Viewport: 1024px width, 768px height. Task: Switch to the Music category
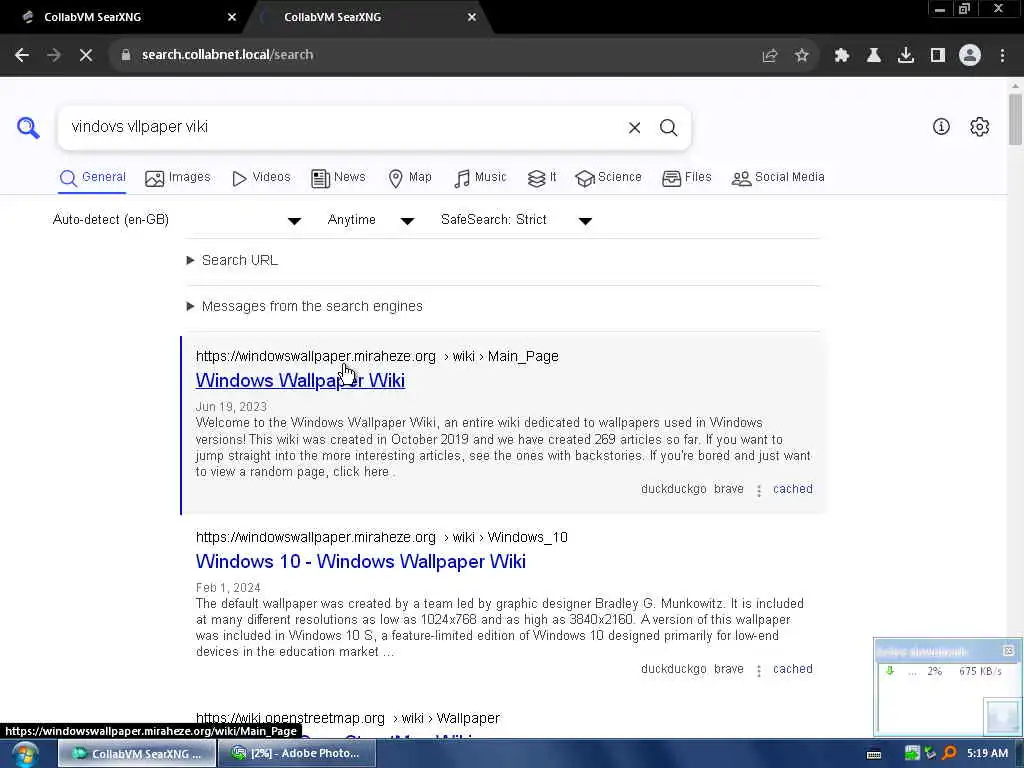tap(480, 177)
